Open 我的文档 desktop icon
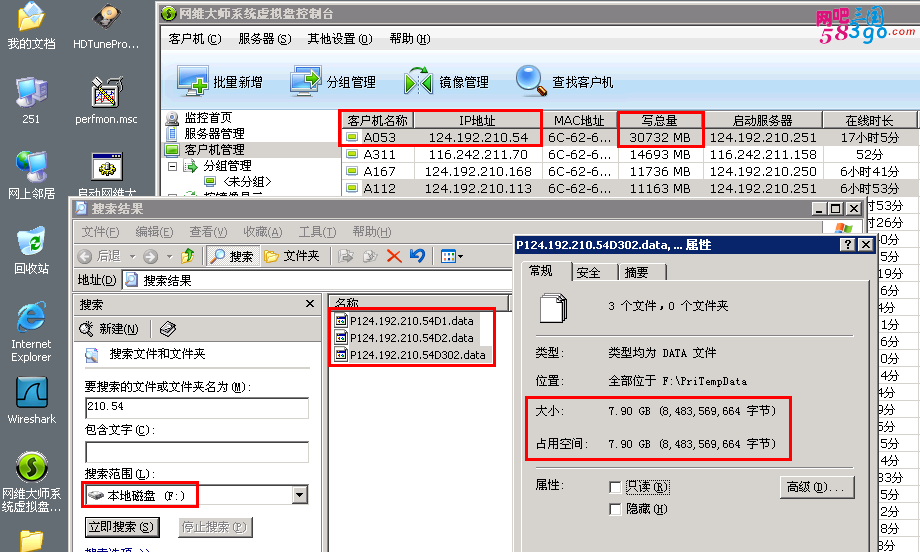Viewport: 920px width, 552px height. coord(31,26)
